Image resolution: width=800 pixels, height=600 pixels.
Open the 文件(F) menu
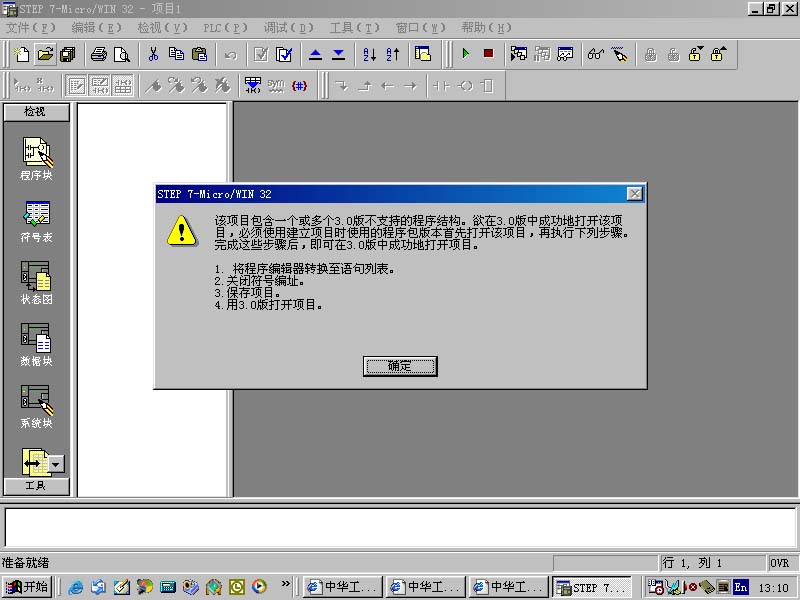tap(31, 28)
